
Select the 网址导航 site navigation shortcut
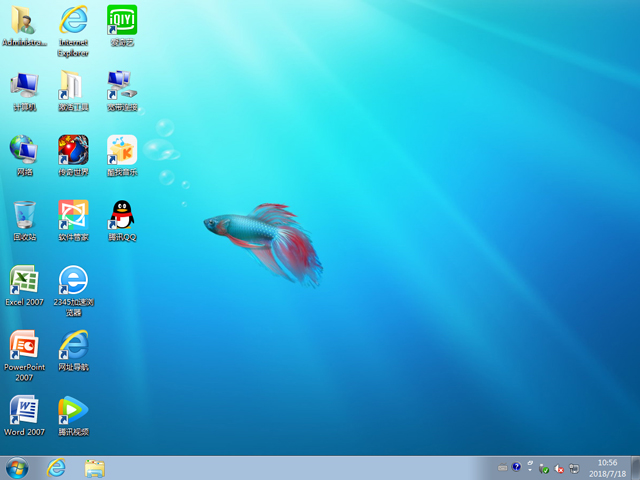[x=73, y=345]
